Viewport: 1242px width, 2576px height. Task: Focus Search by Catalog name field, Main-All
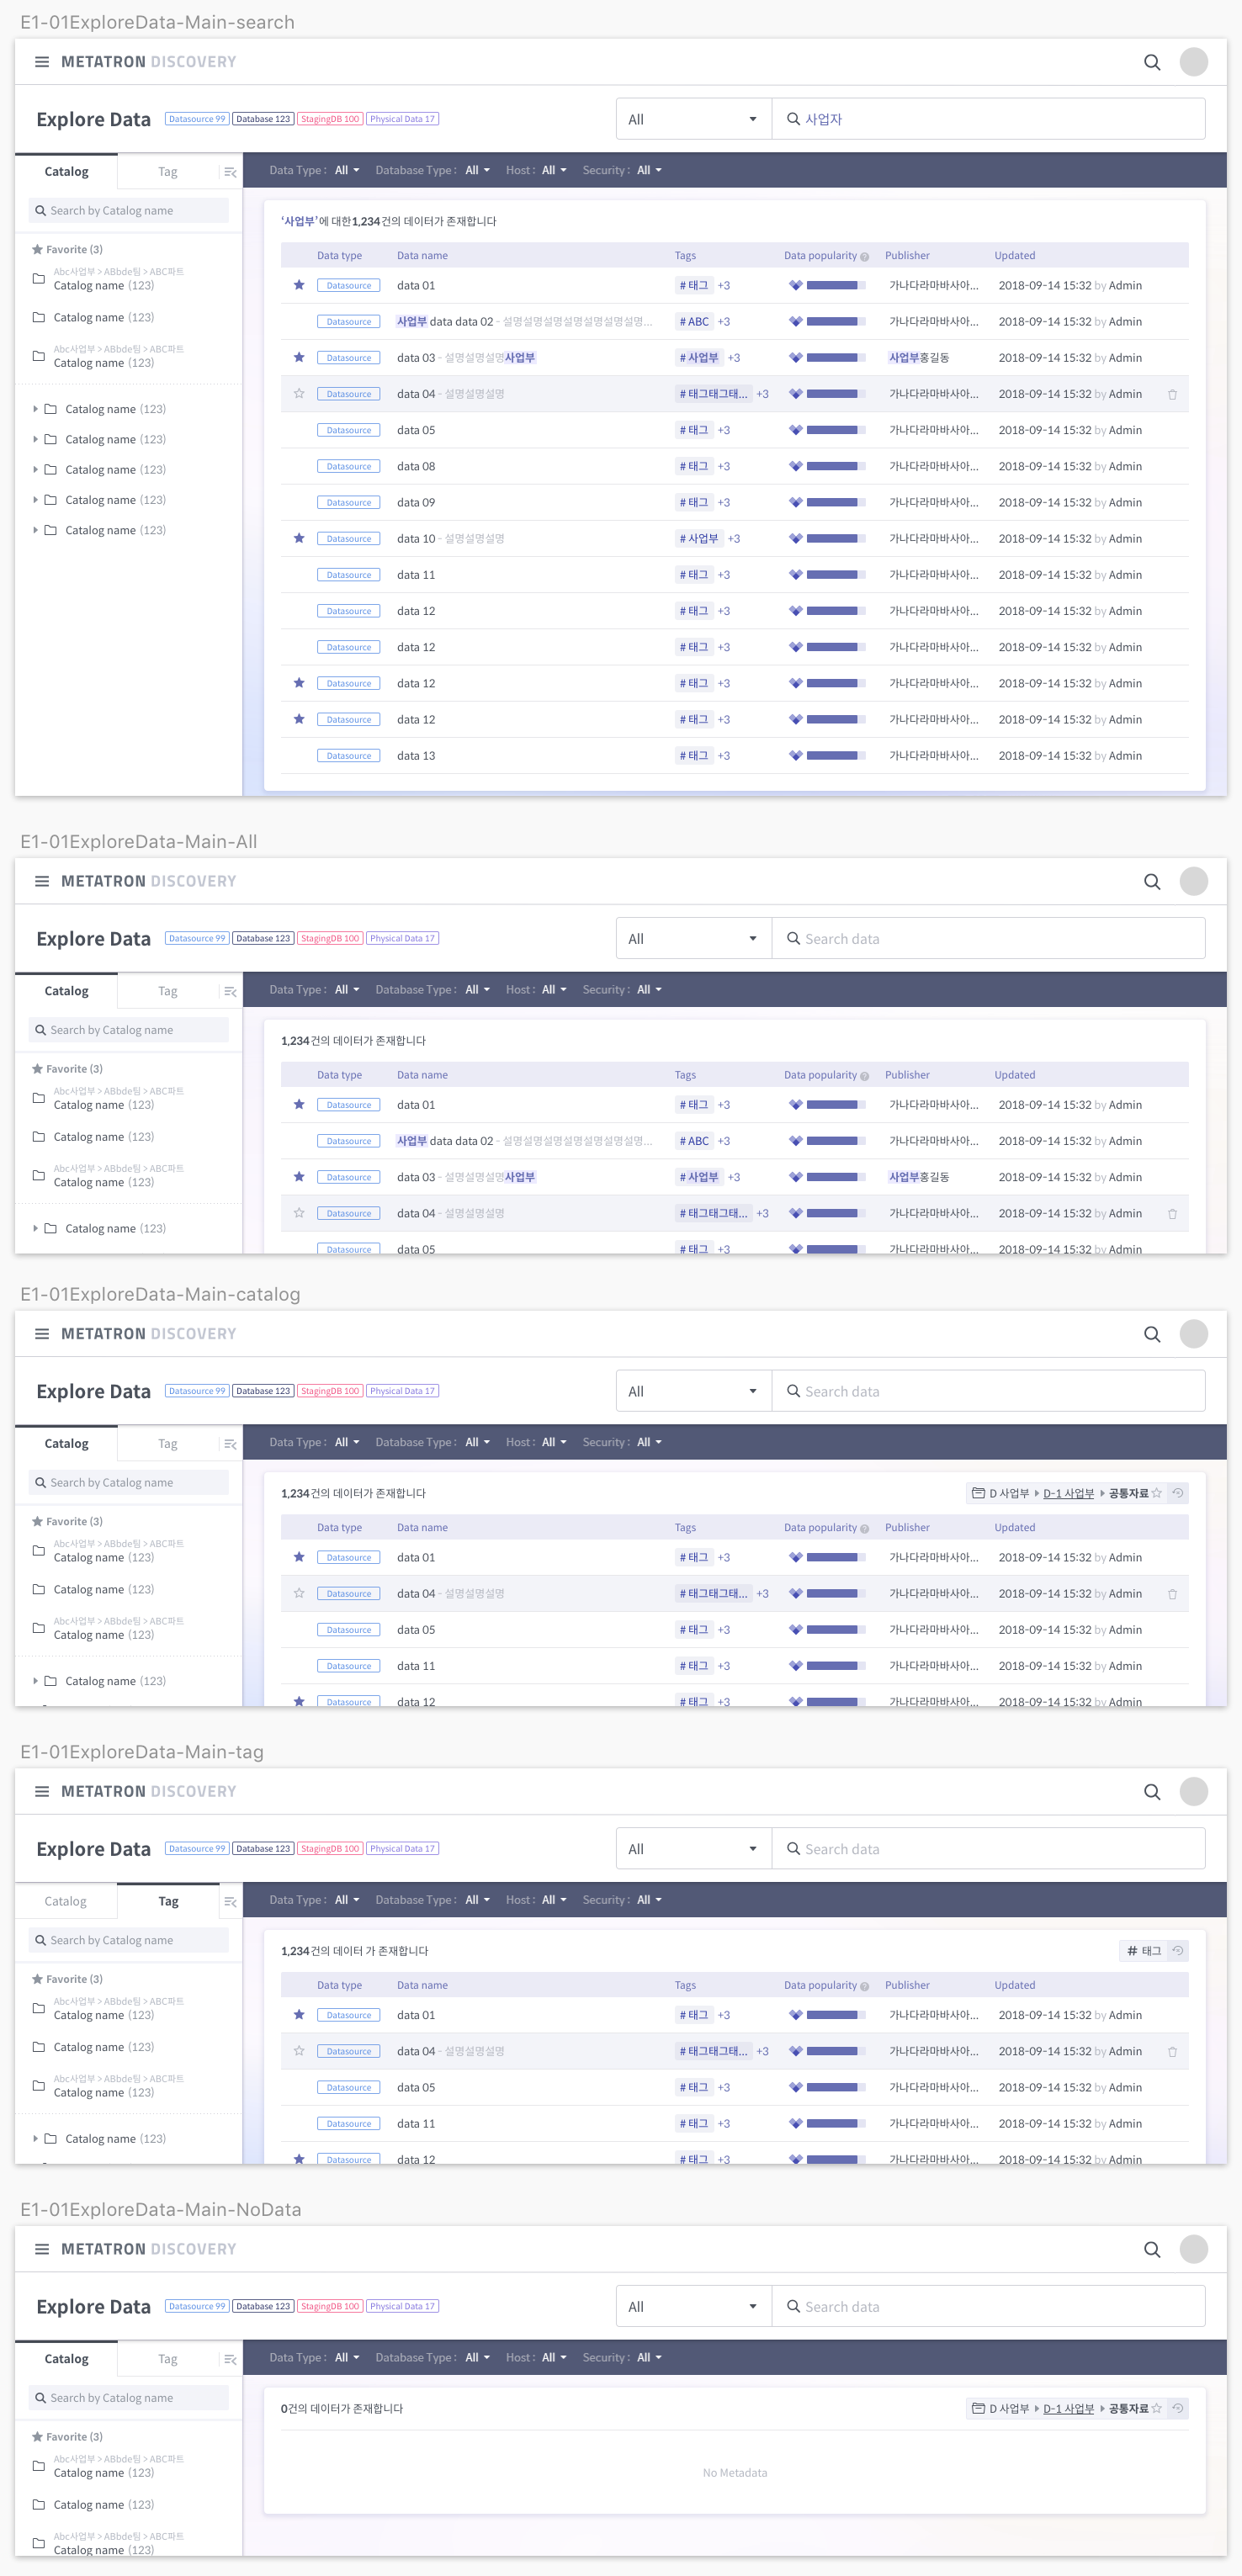[129, 1030]
